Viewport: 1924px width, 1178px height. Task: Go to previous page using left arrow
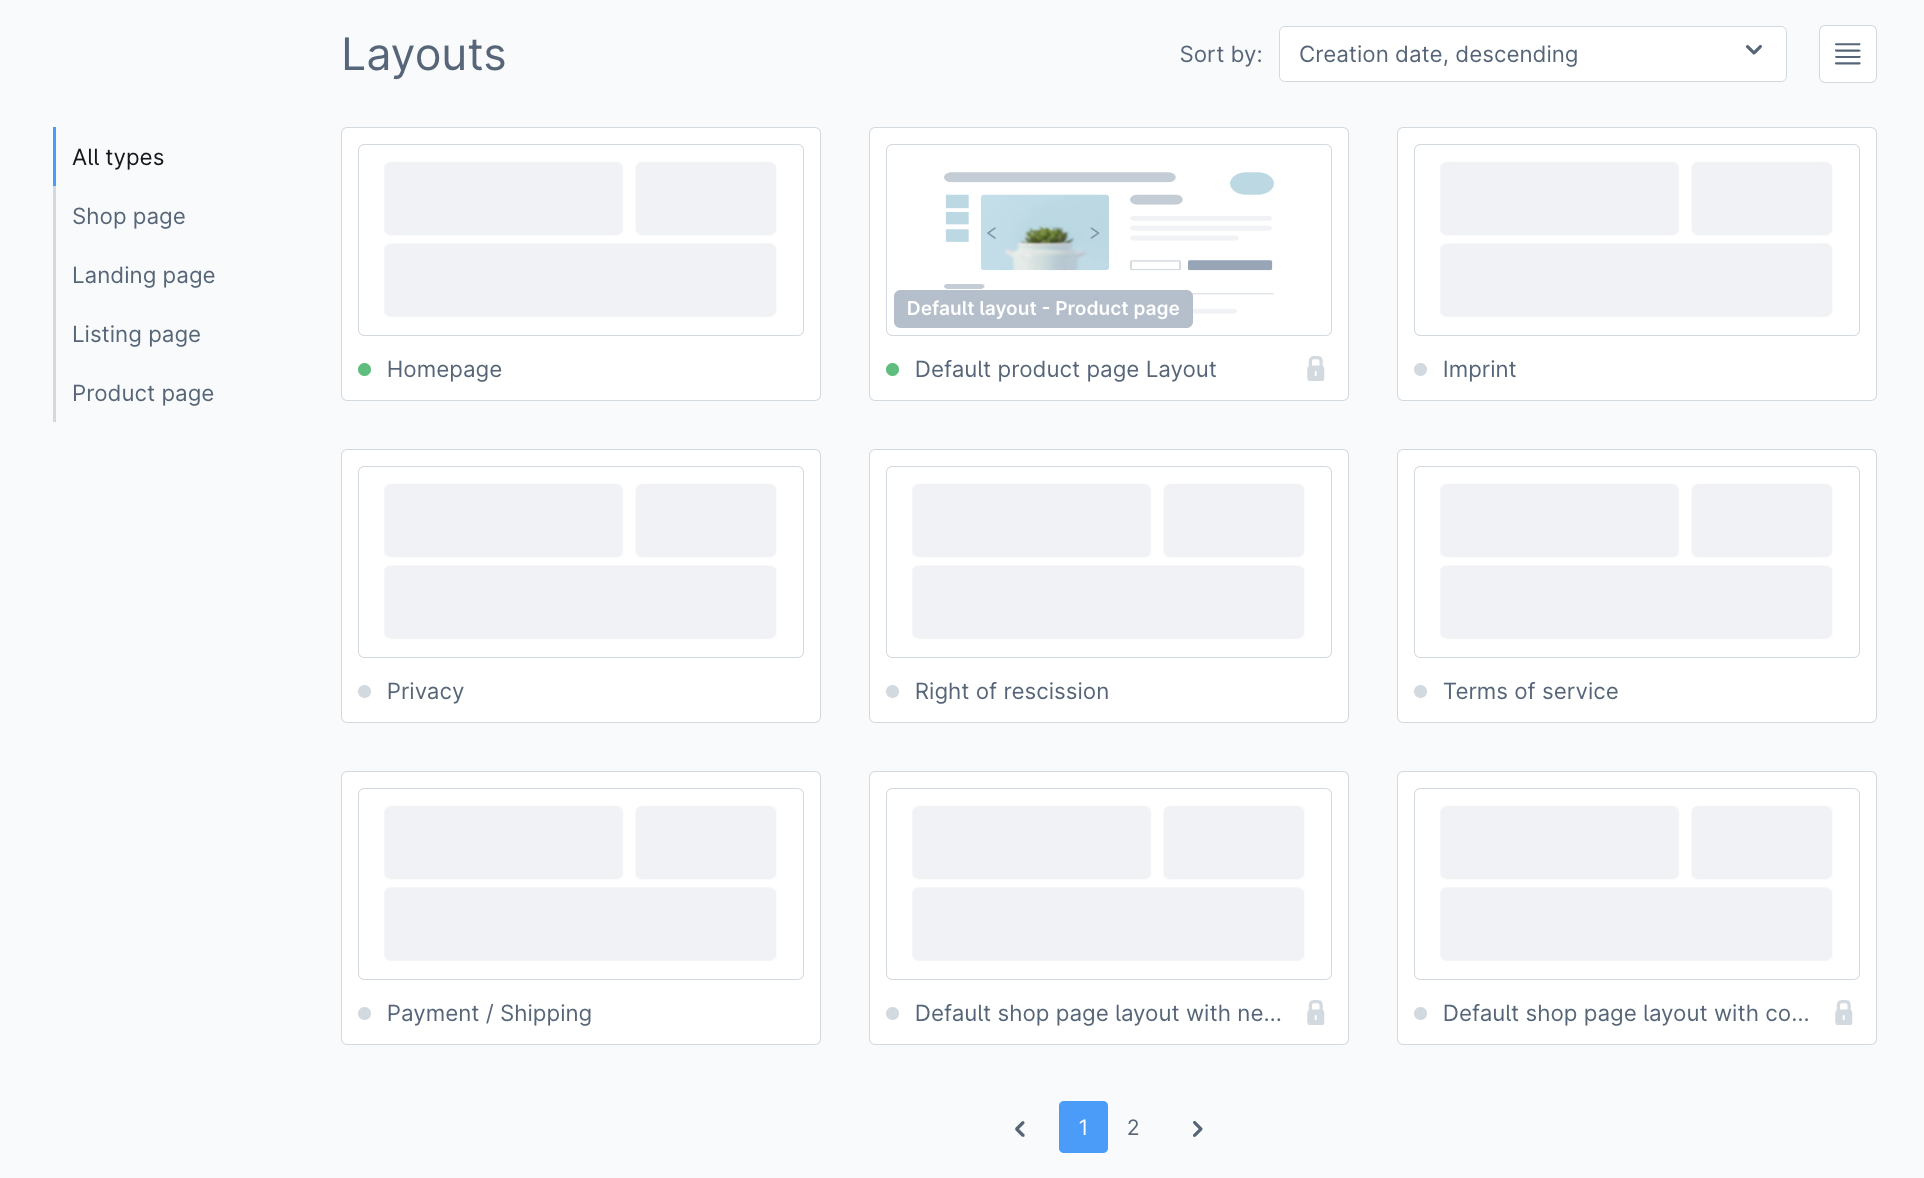pos(1020,1128)
